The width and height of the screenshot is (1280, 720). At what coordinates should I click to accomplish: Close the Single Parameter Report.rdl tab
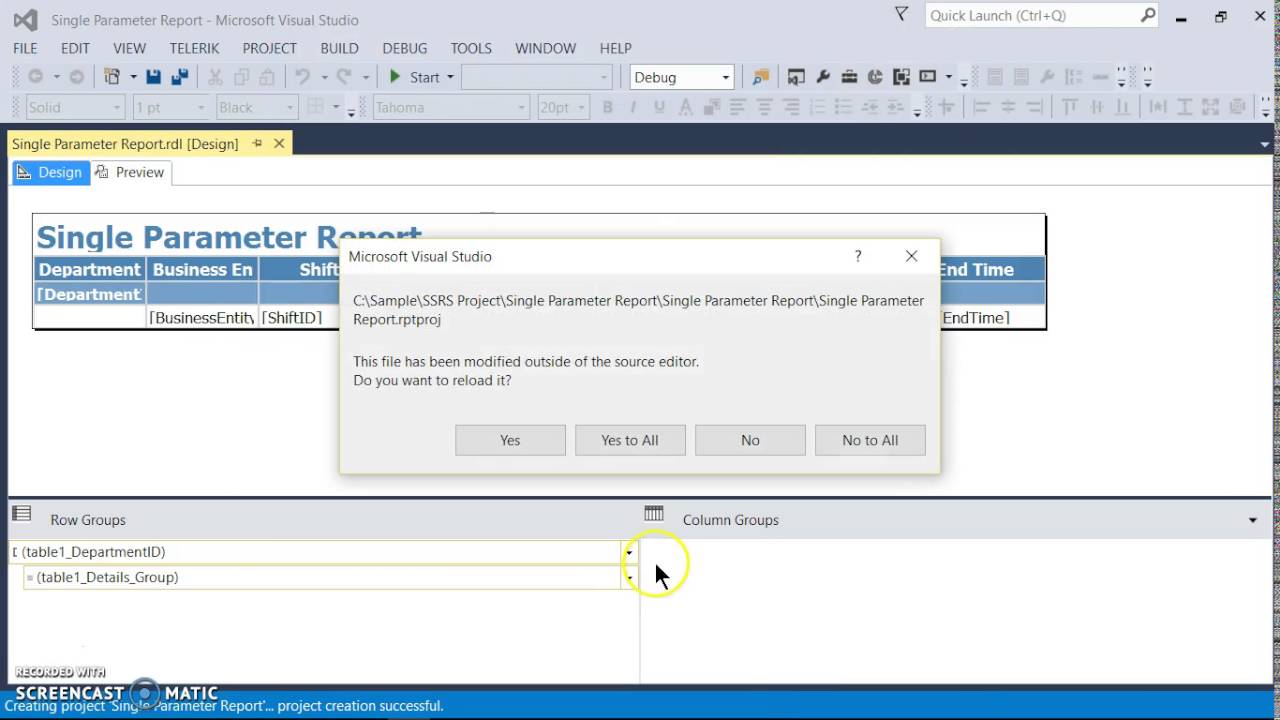[279, 144]
